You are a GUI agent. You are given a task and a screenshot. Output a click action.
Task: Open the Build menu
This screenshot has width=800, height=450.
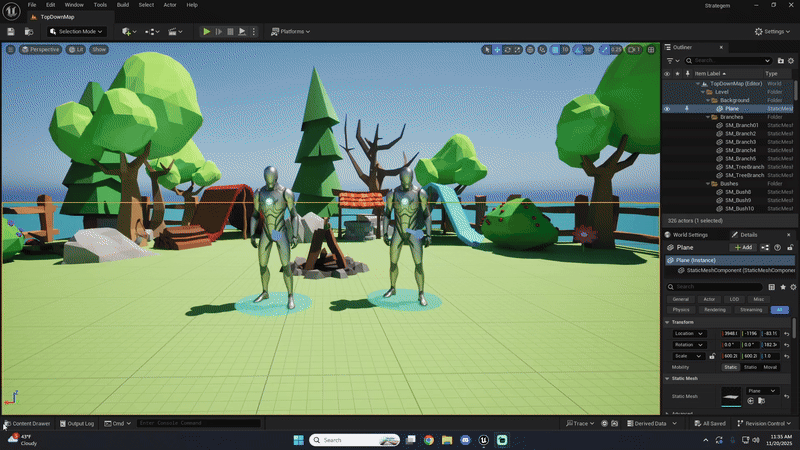click(x=122, y=5)
